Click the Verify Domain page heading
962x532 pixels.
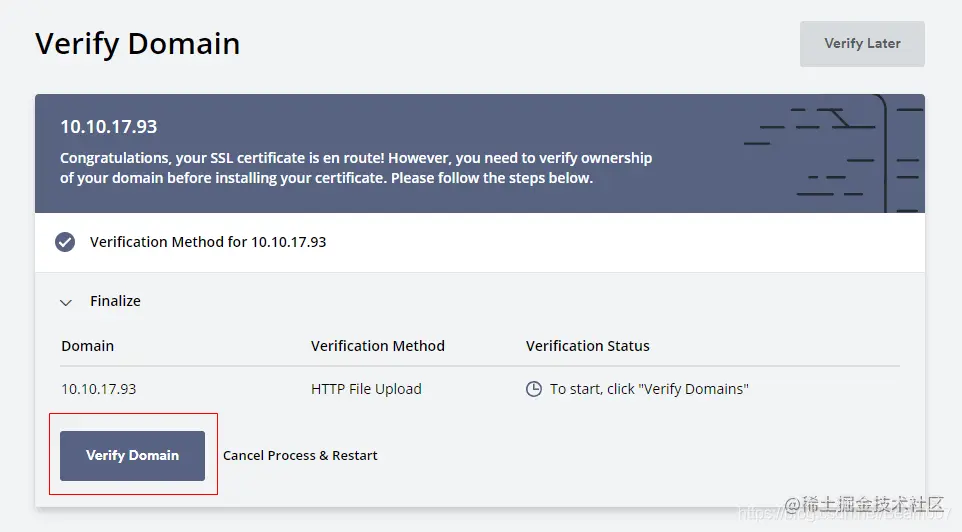[138, 44]
